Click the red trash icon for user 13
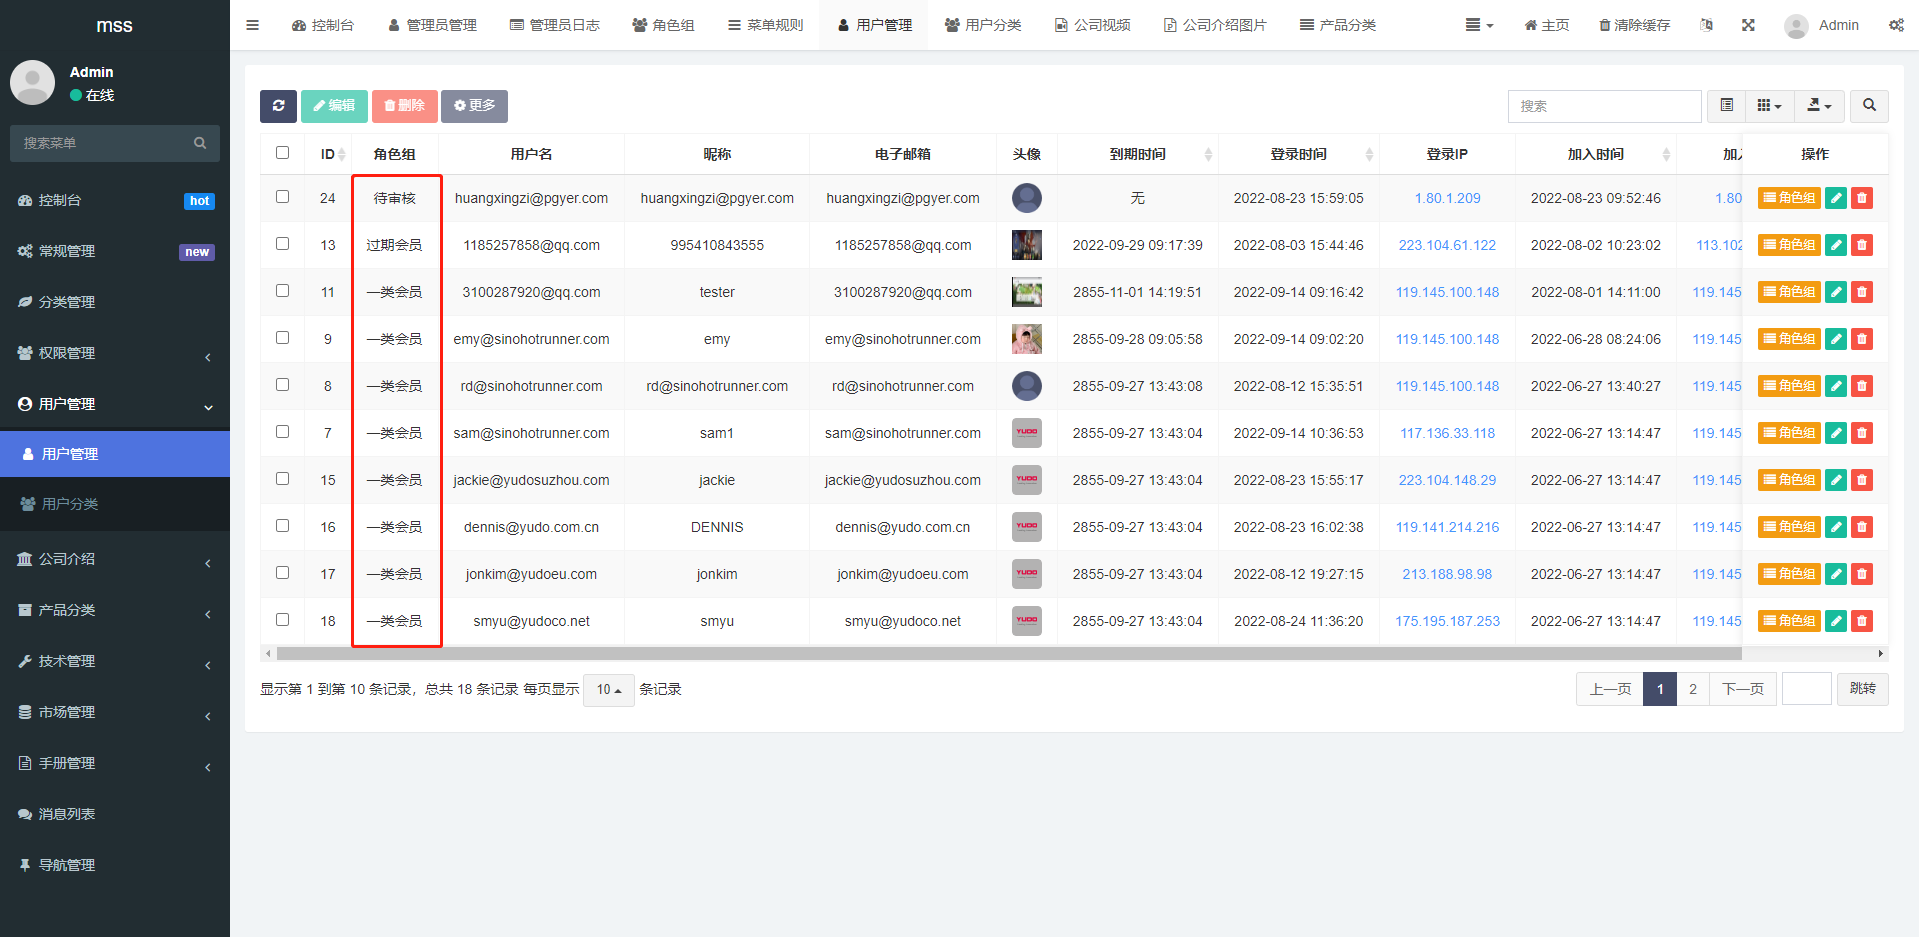This screenshot has height=937, width=1919. click(1861, 245)
